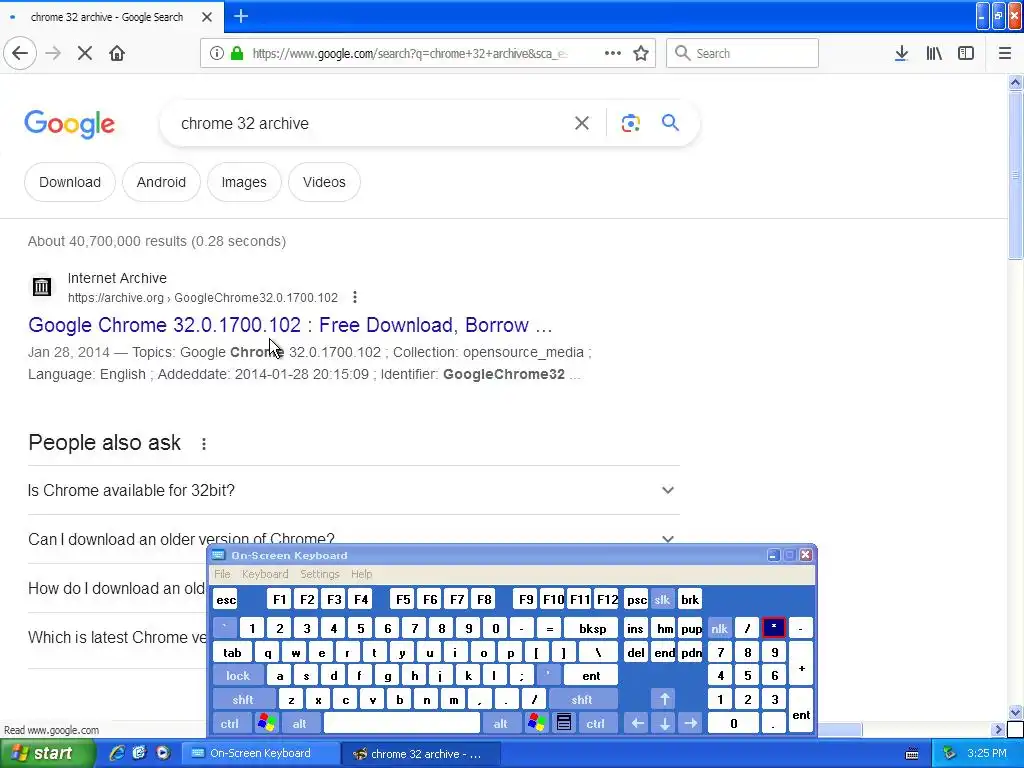Click the Firefox address bar URL
This screenshot has height=768, width=1024.
click(409, 54)
